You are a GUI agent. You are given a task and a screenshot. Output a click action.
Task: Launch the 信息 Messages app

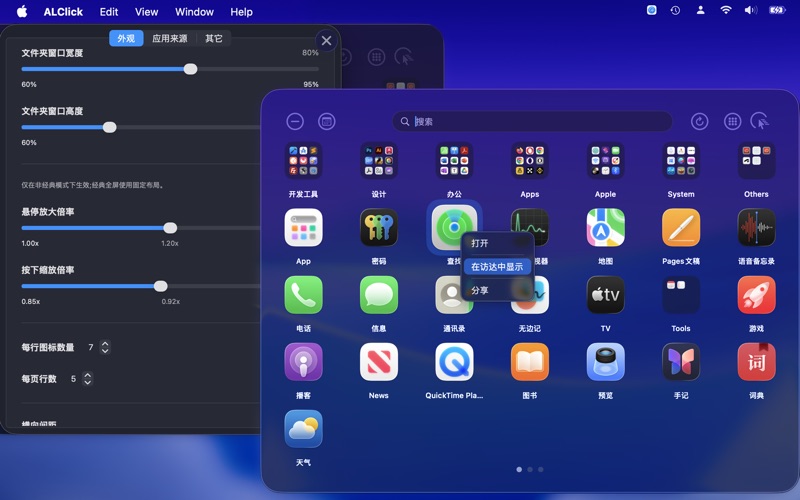tap(379, 295)
